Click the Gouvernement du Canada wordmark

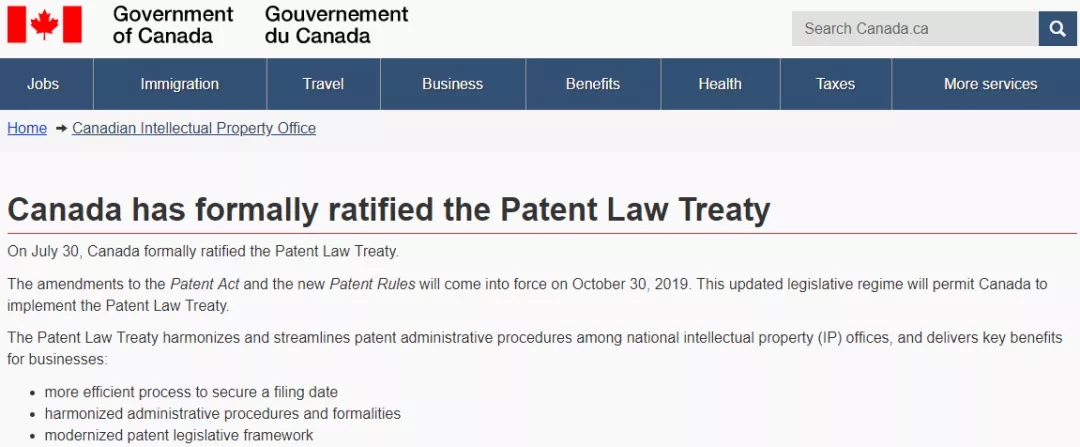coord(337,25)
